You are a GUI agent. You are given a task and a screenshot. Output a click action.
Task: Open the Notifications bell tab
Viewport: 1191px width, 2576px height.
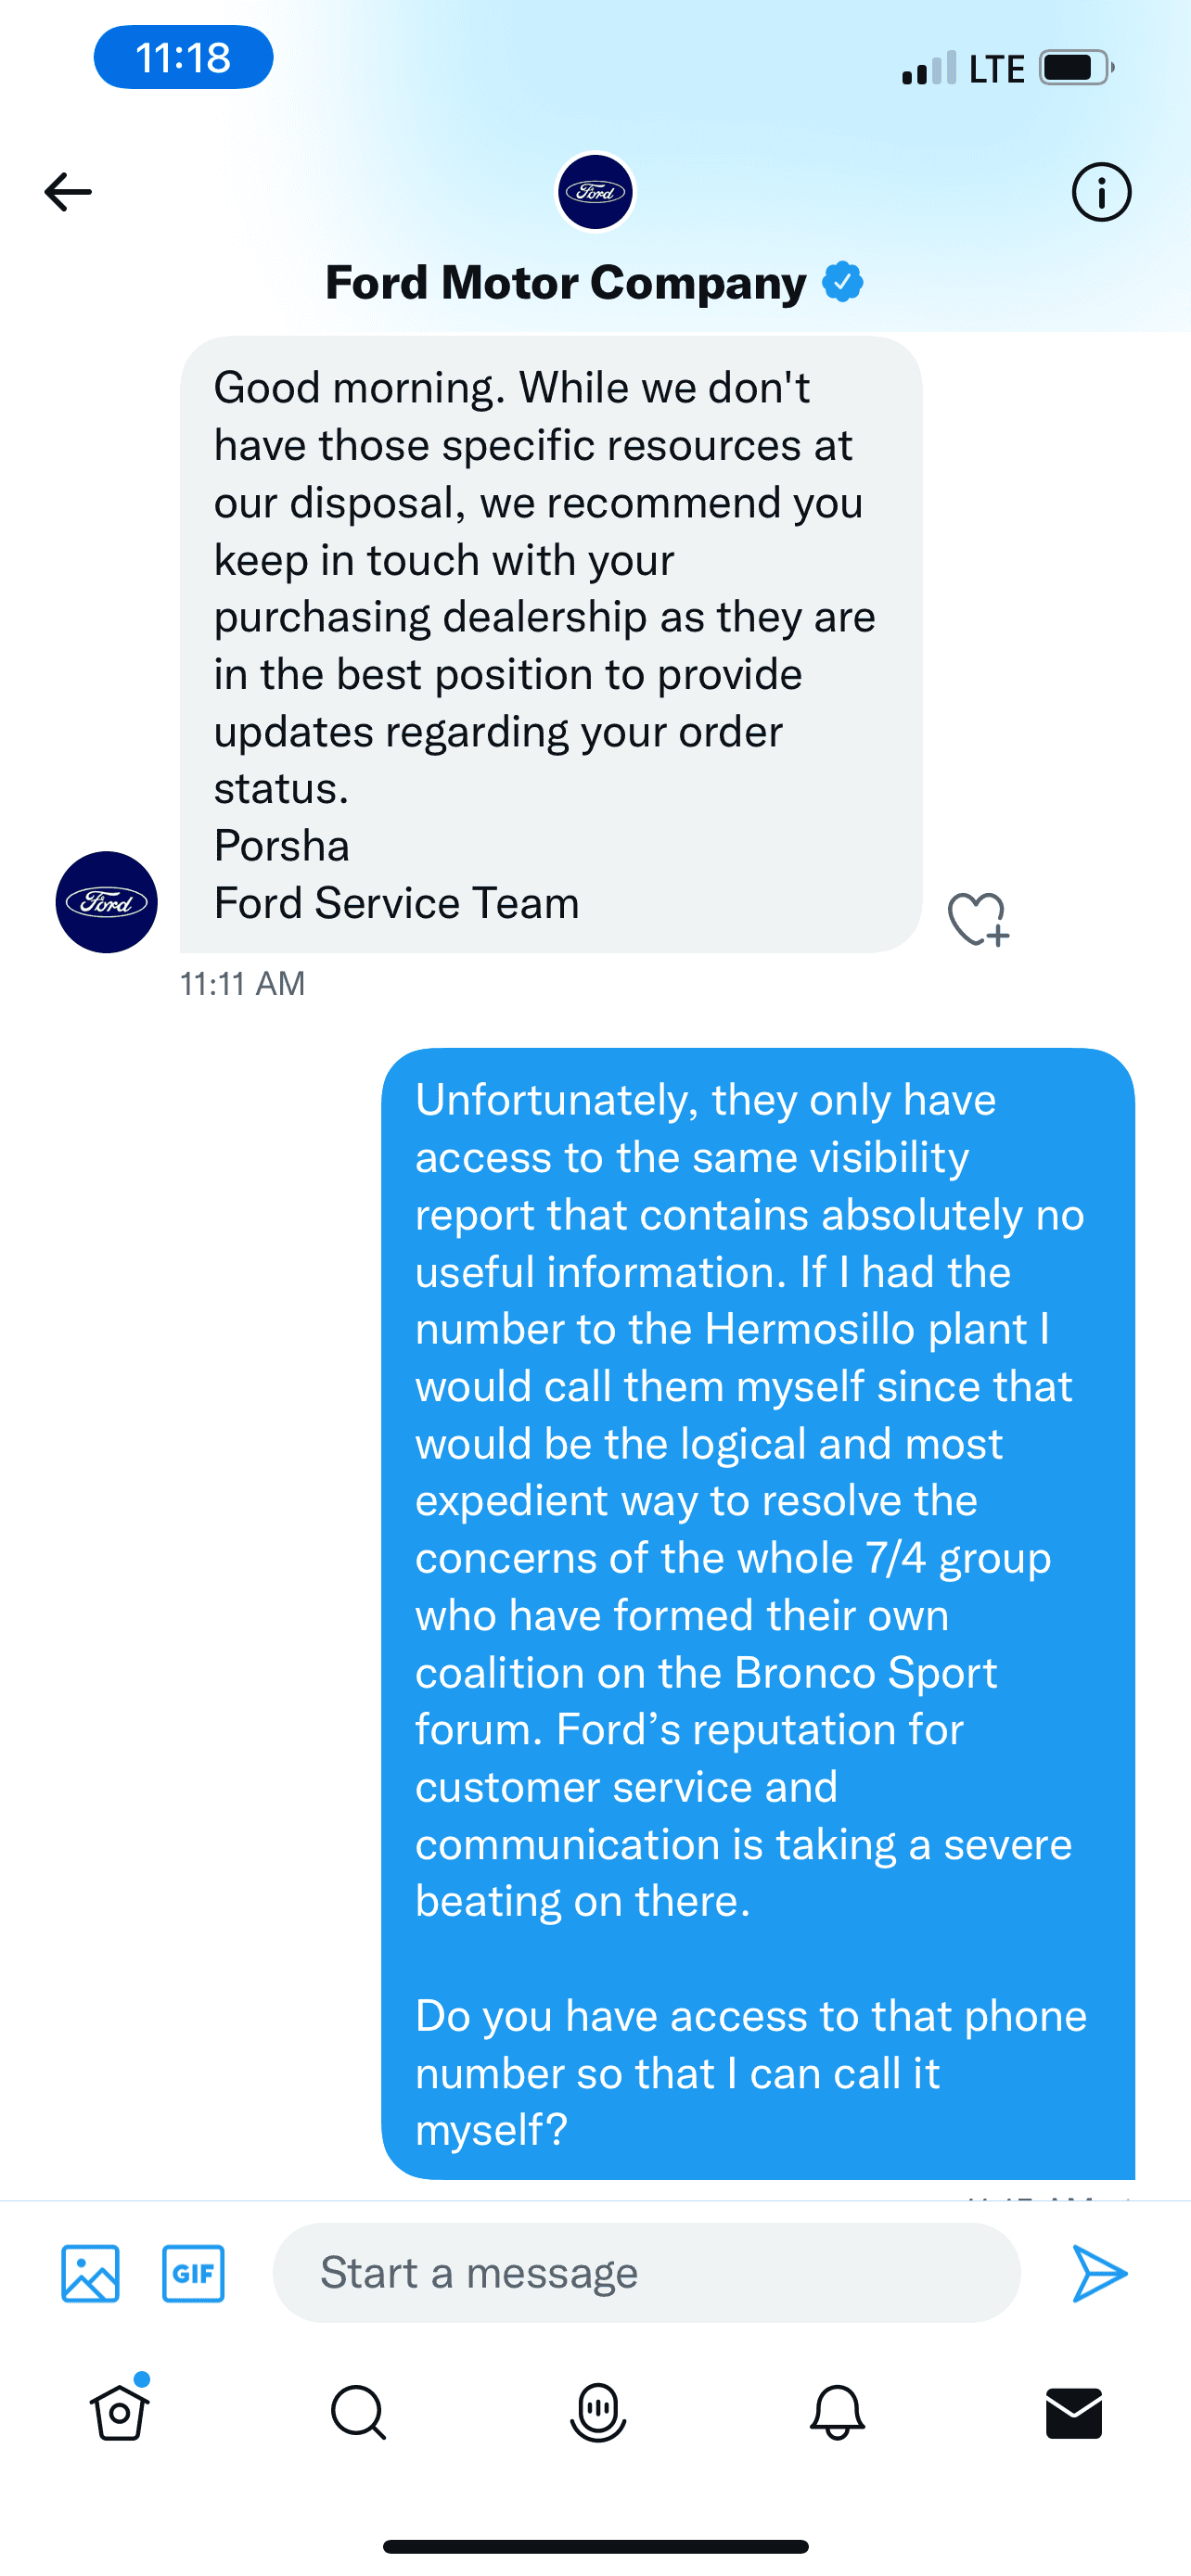(836, 2413)
